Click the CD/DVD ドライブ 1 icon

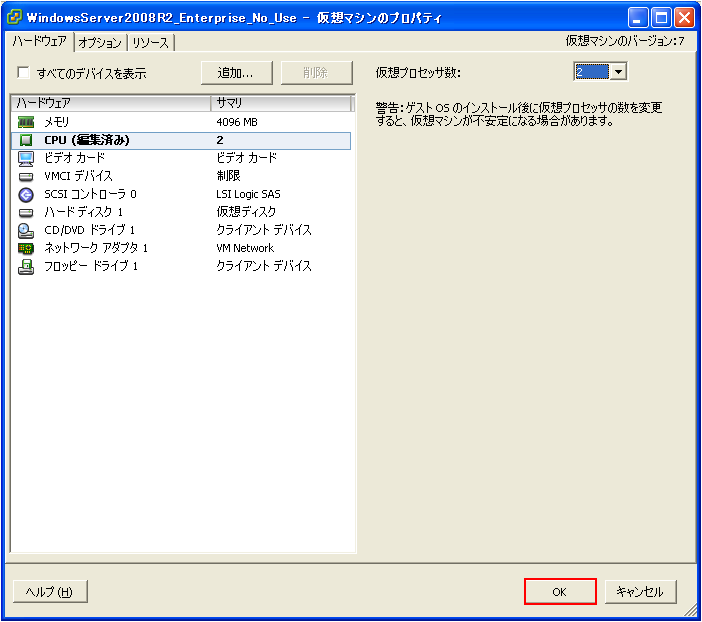tap(26, 230)
